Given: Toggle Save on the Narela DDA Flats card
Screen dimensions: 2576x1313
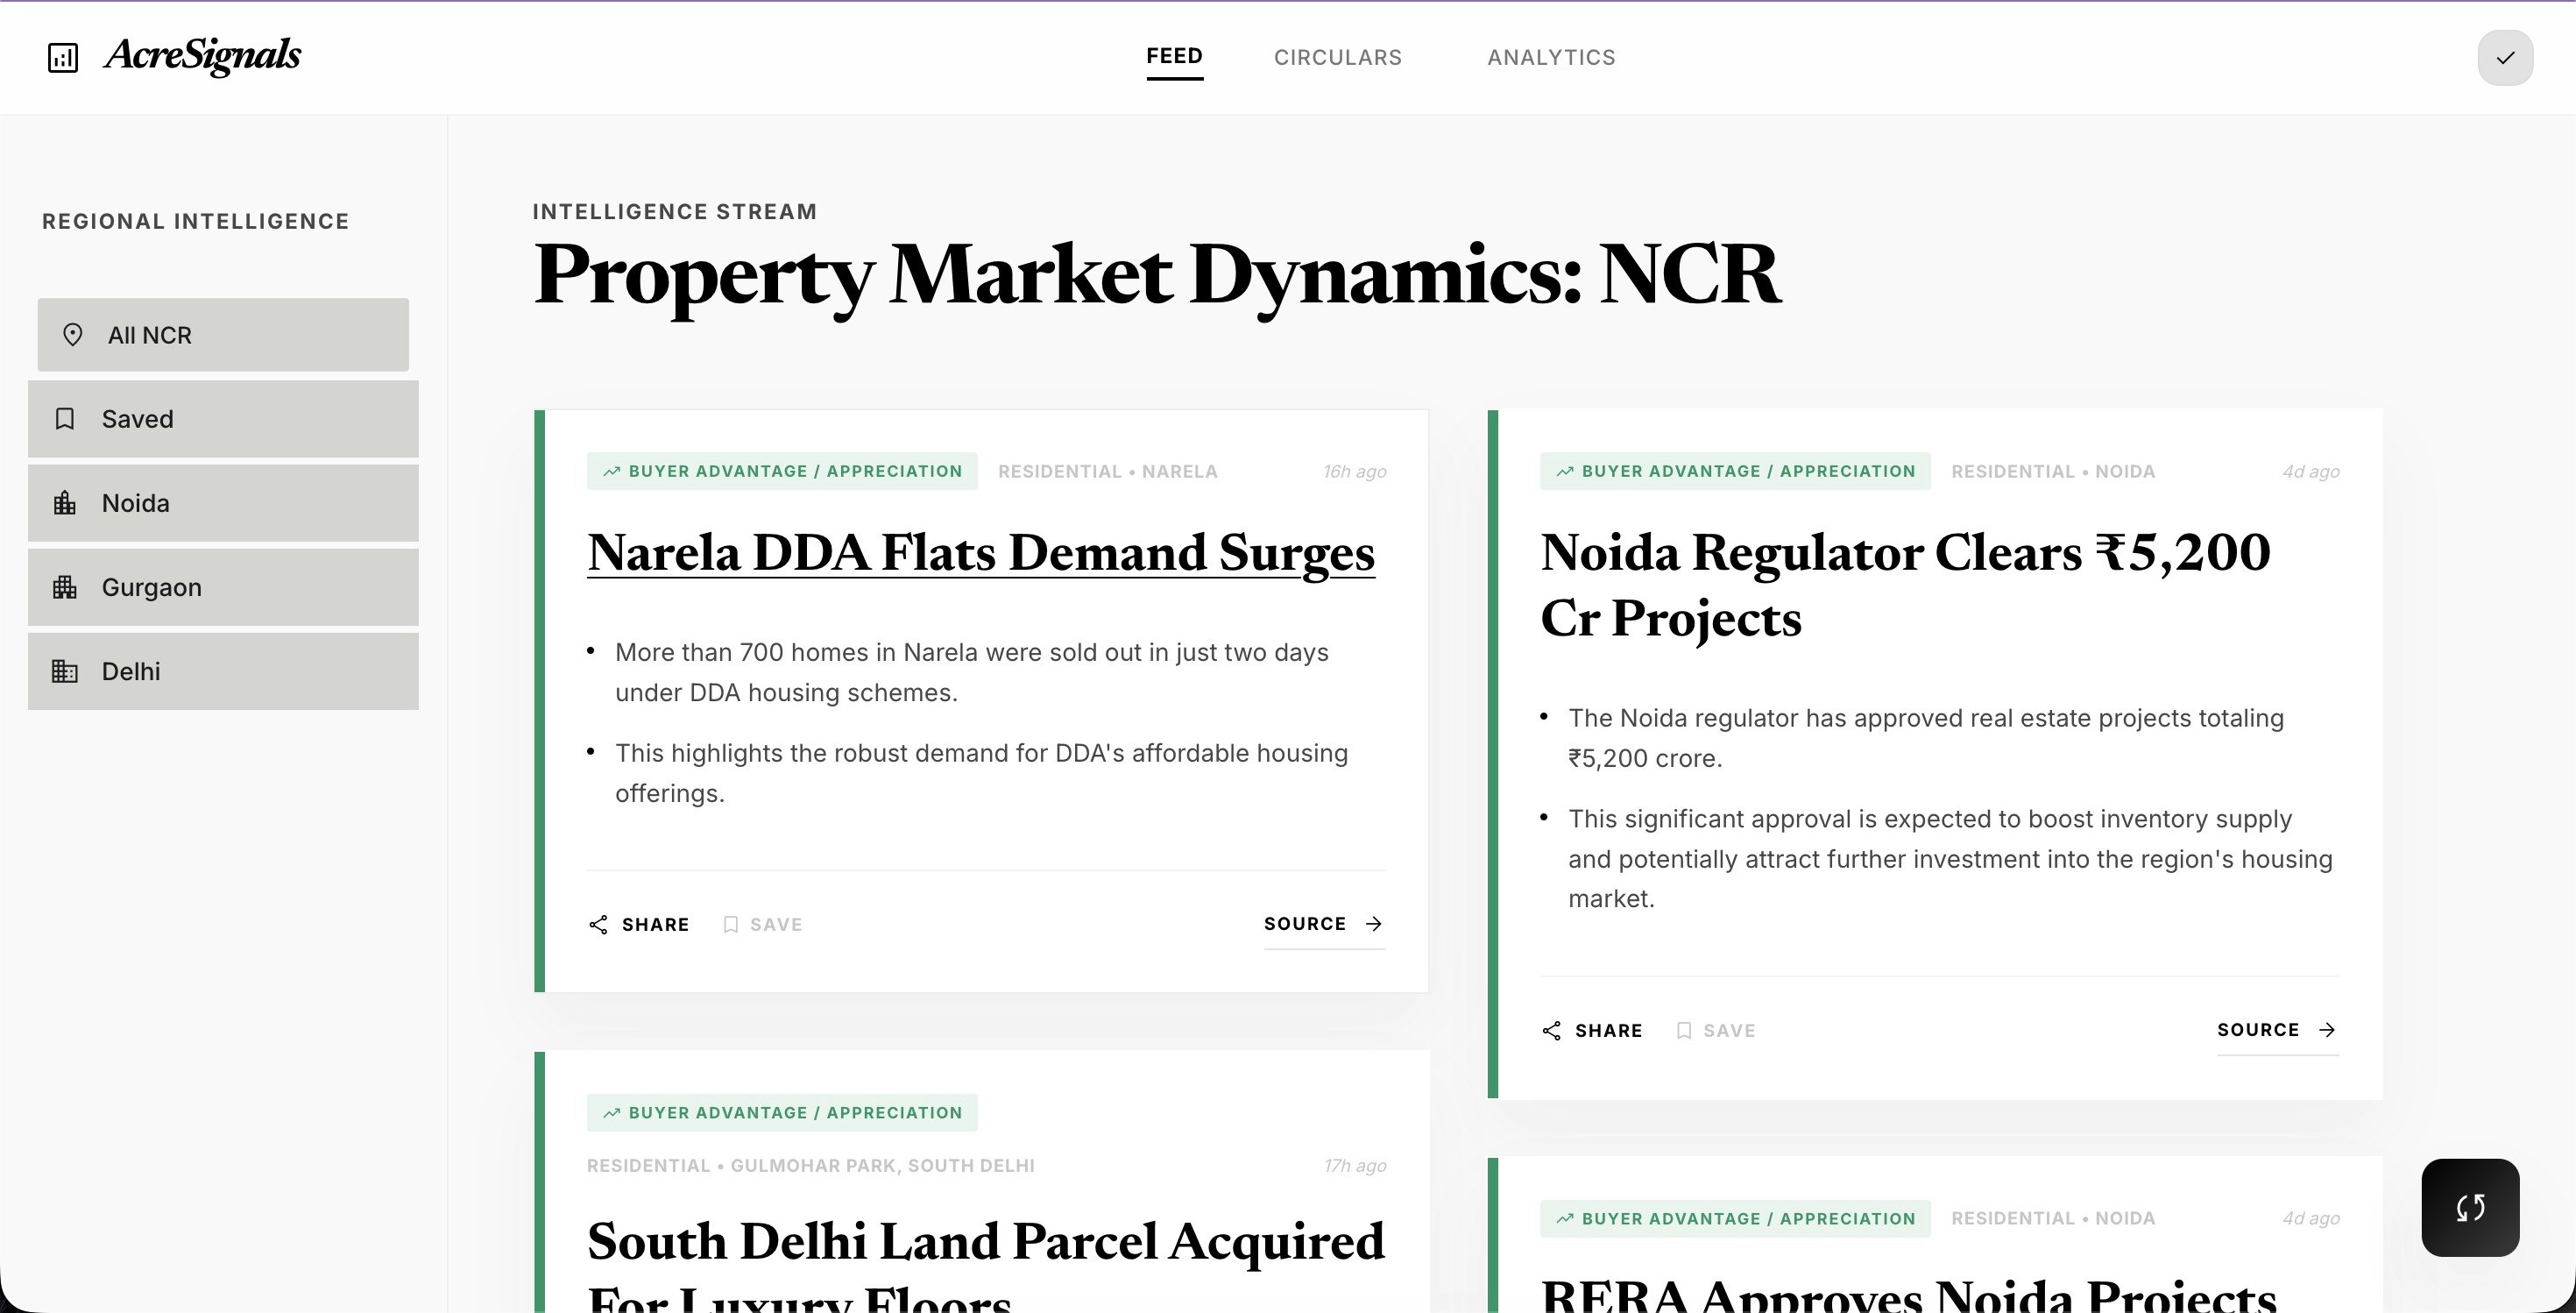Looking at the screenshot, I should coord(762,924).
